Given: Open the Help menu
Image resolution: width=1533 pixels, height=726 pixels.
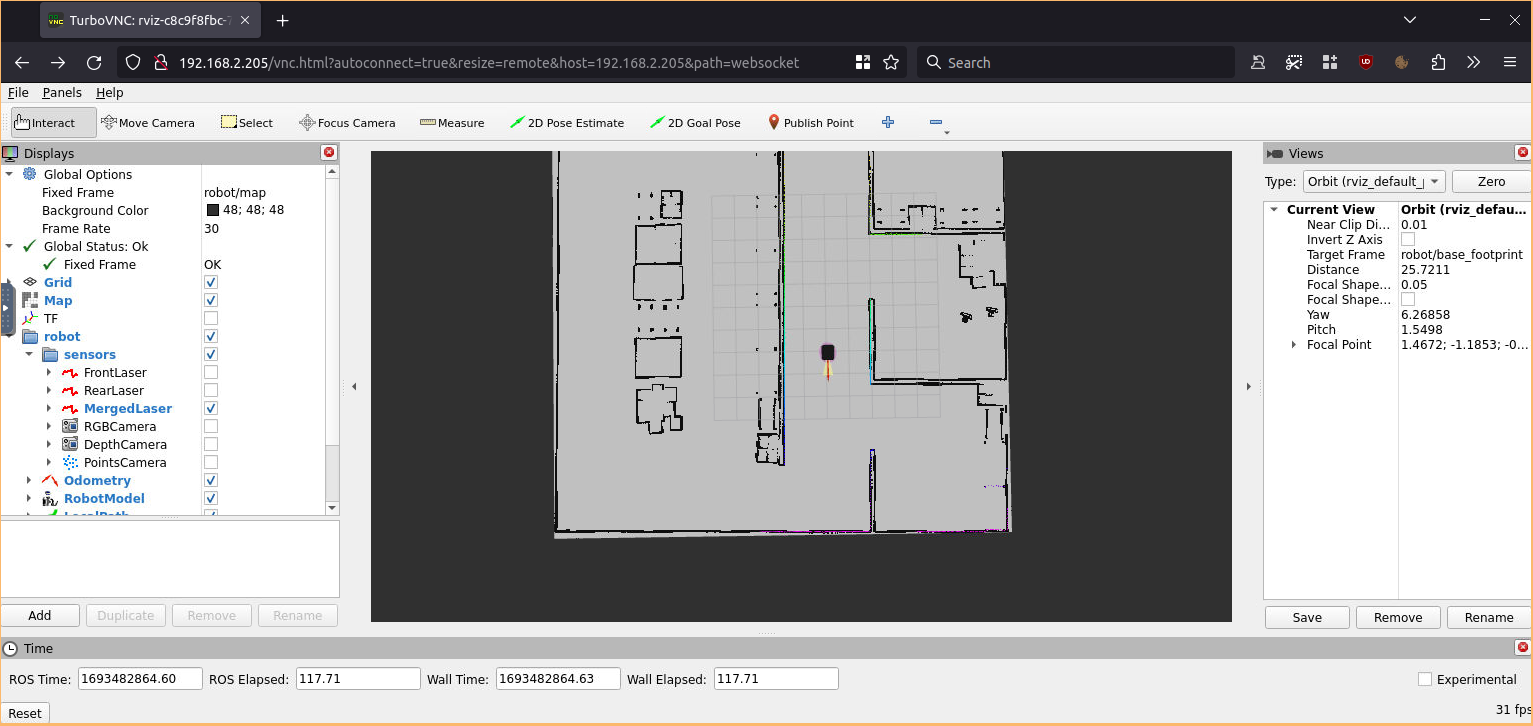Looking at the screenshot, I should 109,92.
